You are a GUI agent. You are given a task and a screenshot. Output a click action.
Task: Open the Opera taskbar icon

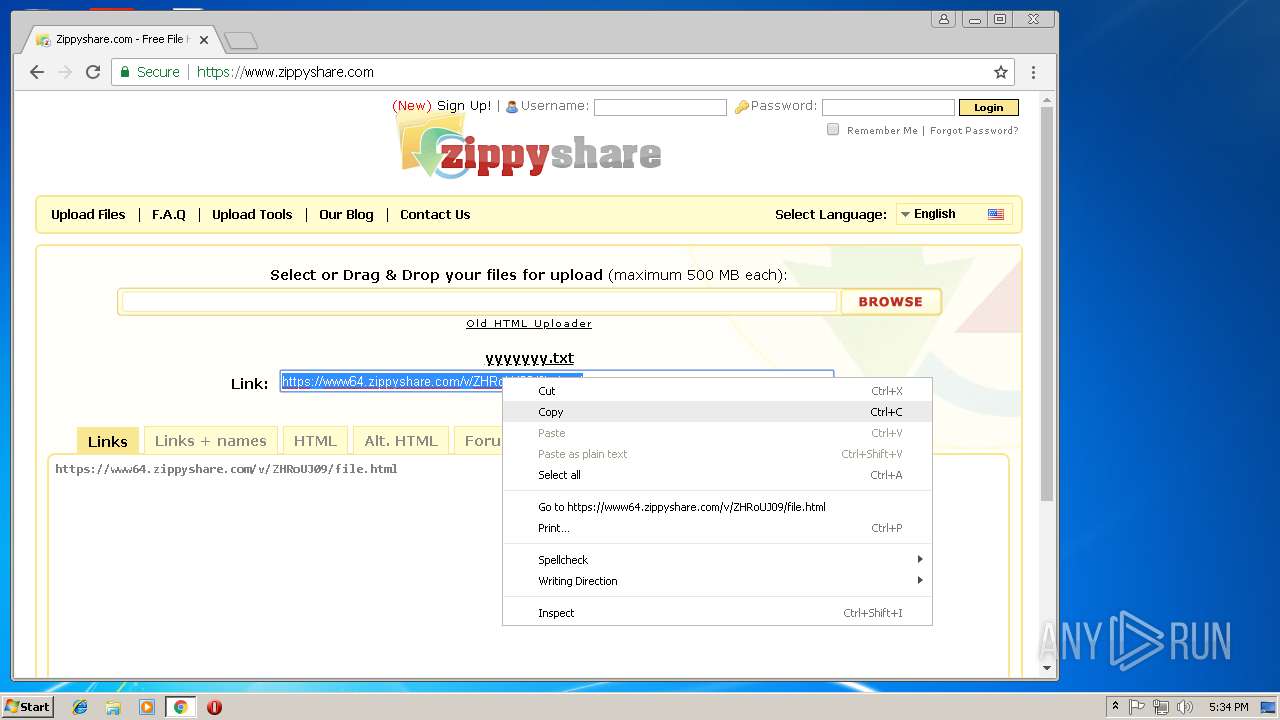click(214, 707)
